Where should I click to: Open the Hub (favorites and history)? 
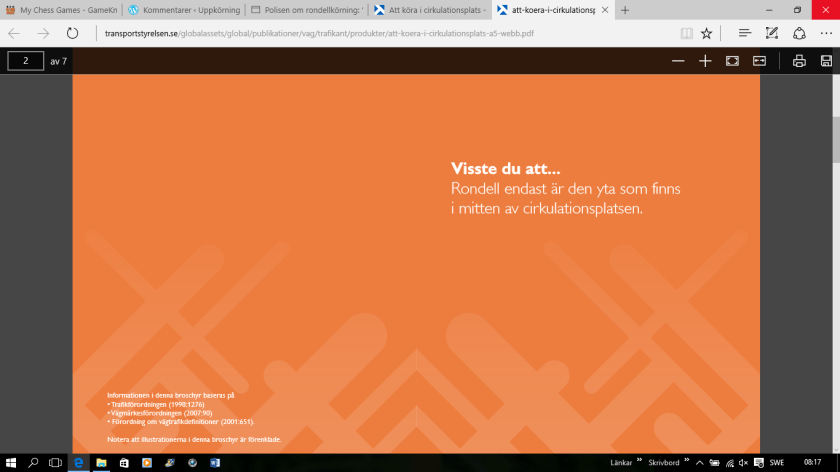coord(744,33)
